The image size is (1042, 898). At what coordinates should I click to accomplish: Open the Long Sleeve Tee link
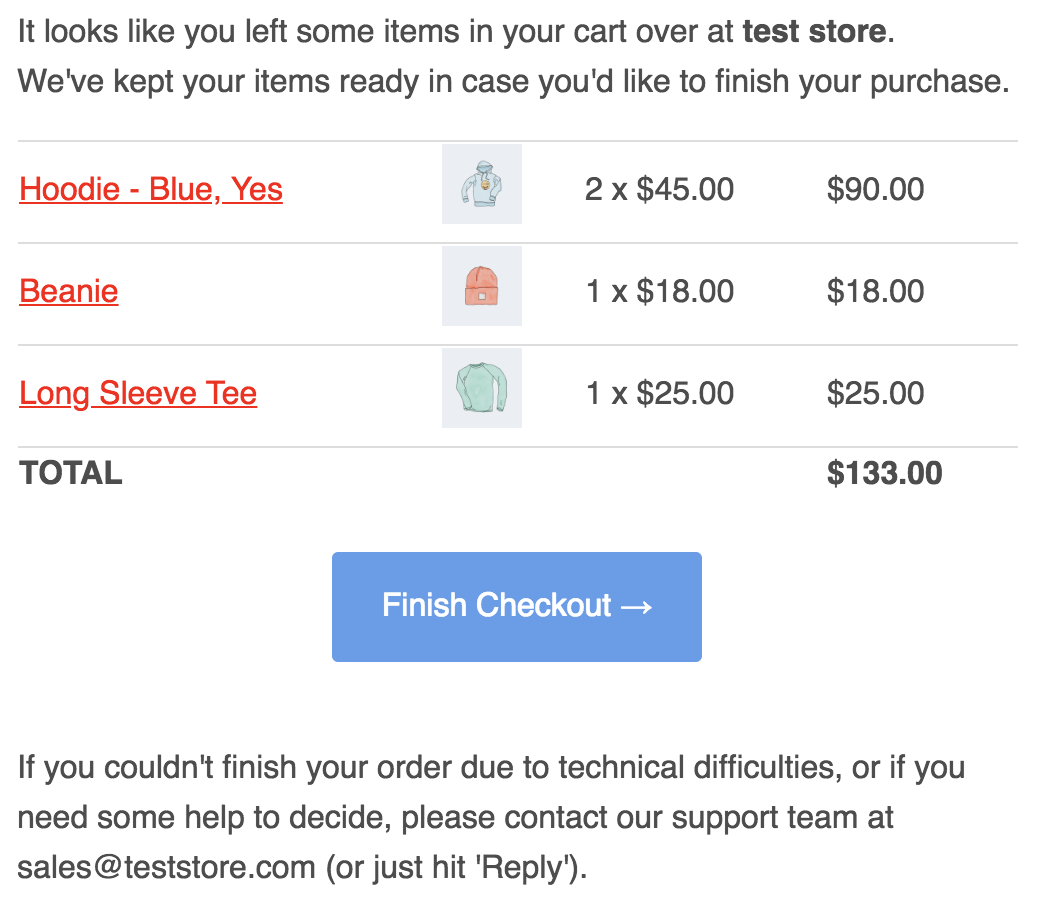tap(138, 393)
